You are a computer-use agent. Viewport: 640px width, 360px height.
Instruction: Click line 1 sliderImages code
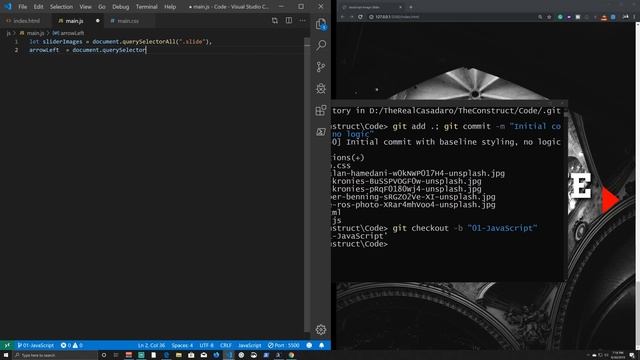point(120,42)
